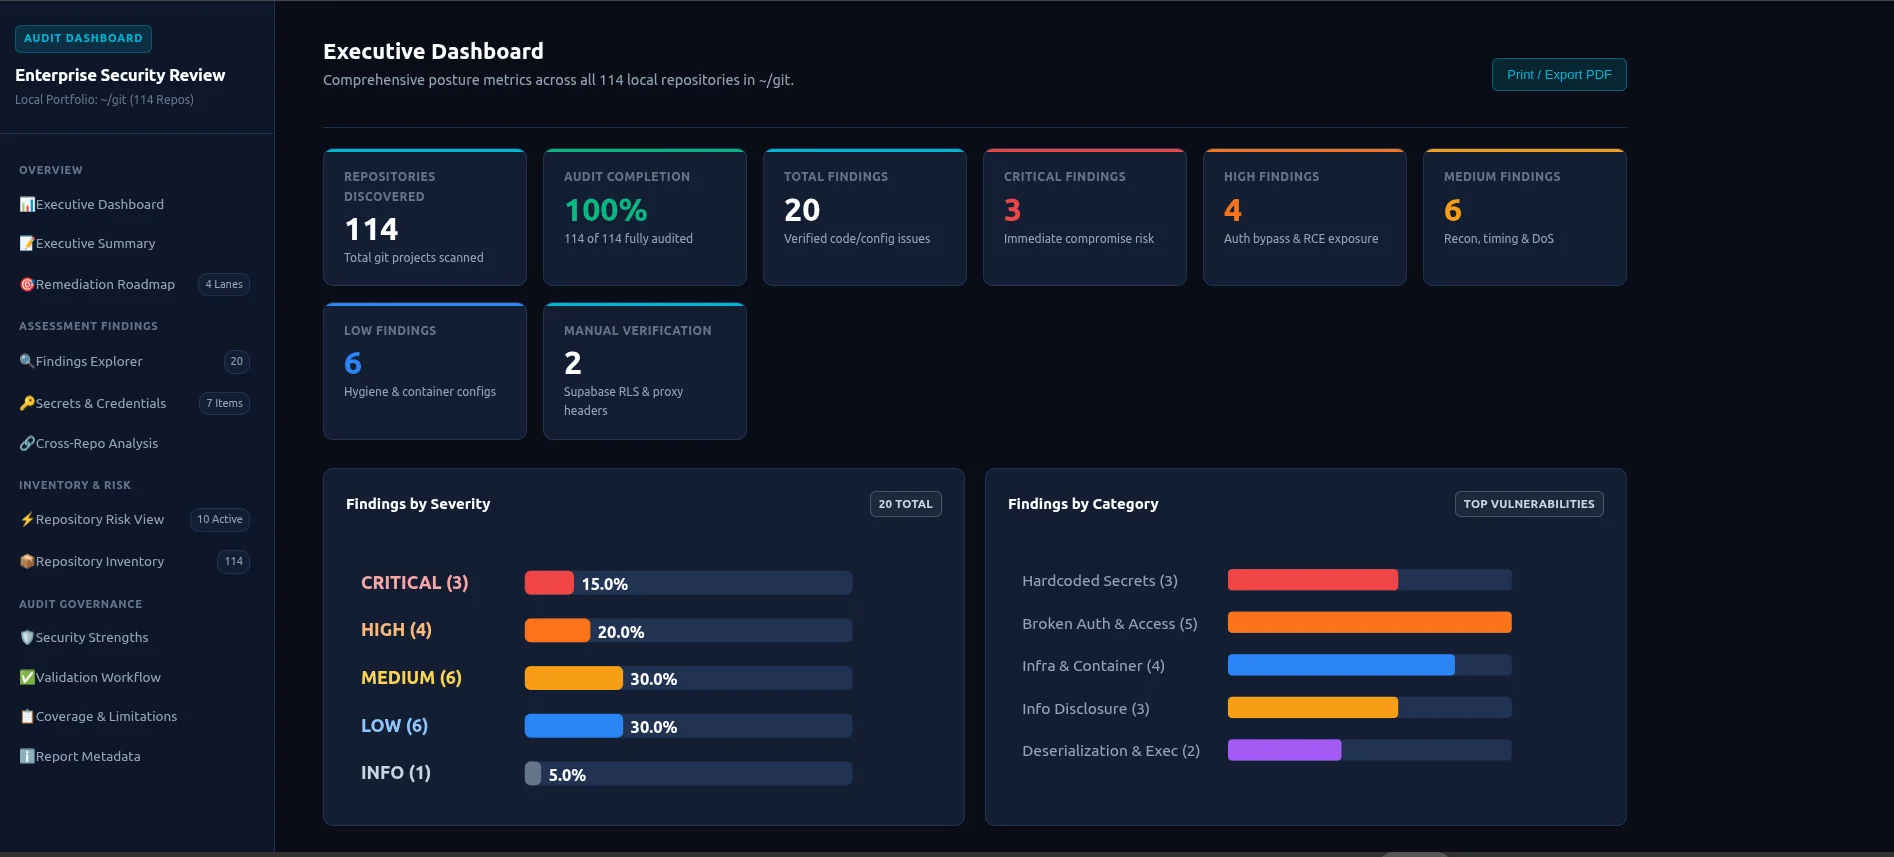Click the INFO (1) severity label
Viewport: 1894px width, 857px height.
point(396,773)
